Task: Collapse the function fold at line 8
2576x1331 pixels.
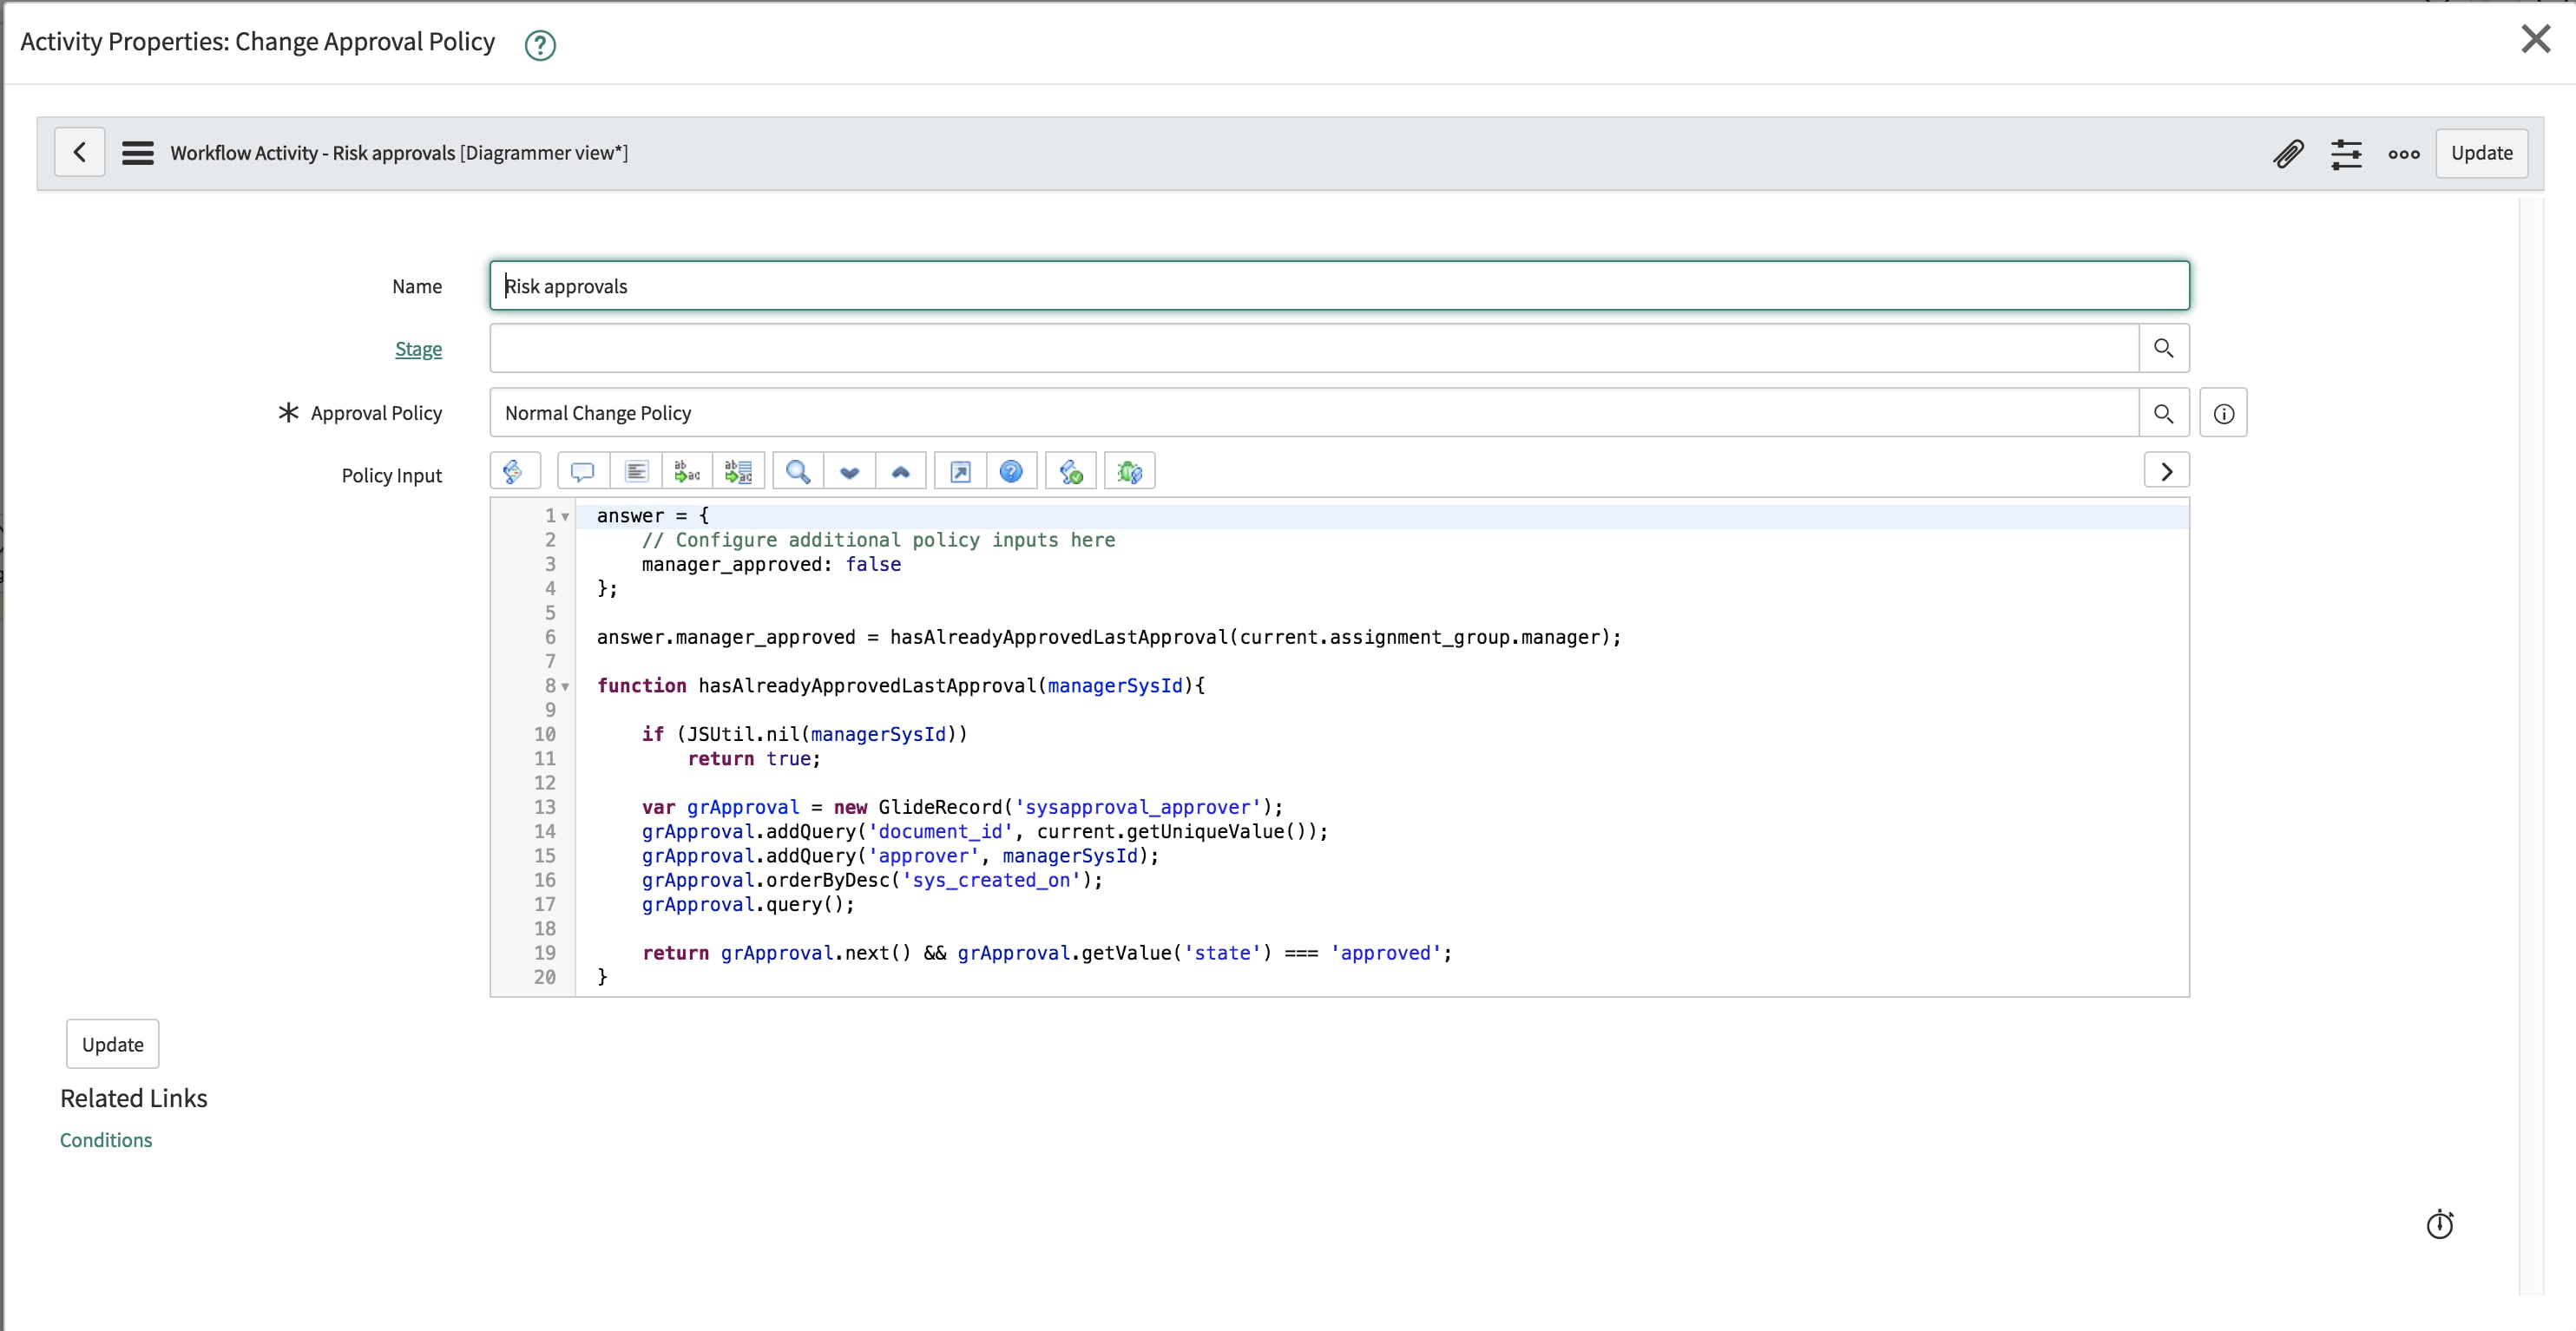Action: (565, 687)
